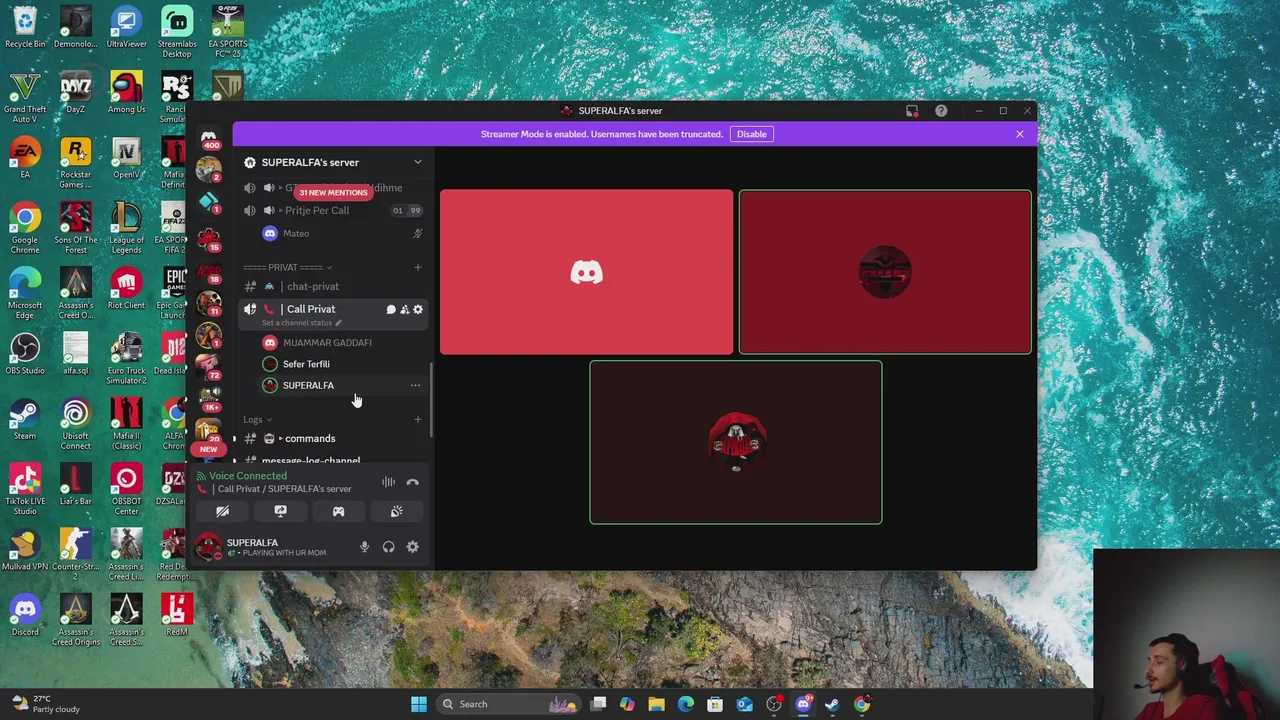
Task: Add channel to Logs category plus icon
Action: [418, 419]
